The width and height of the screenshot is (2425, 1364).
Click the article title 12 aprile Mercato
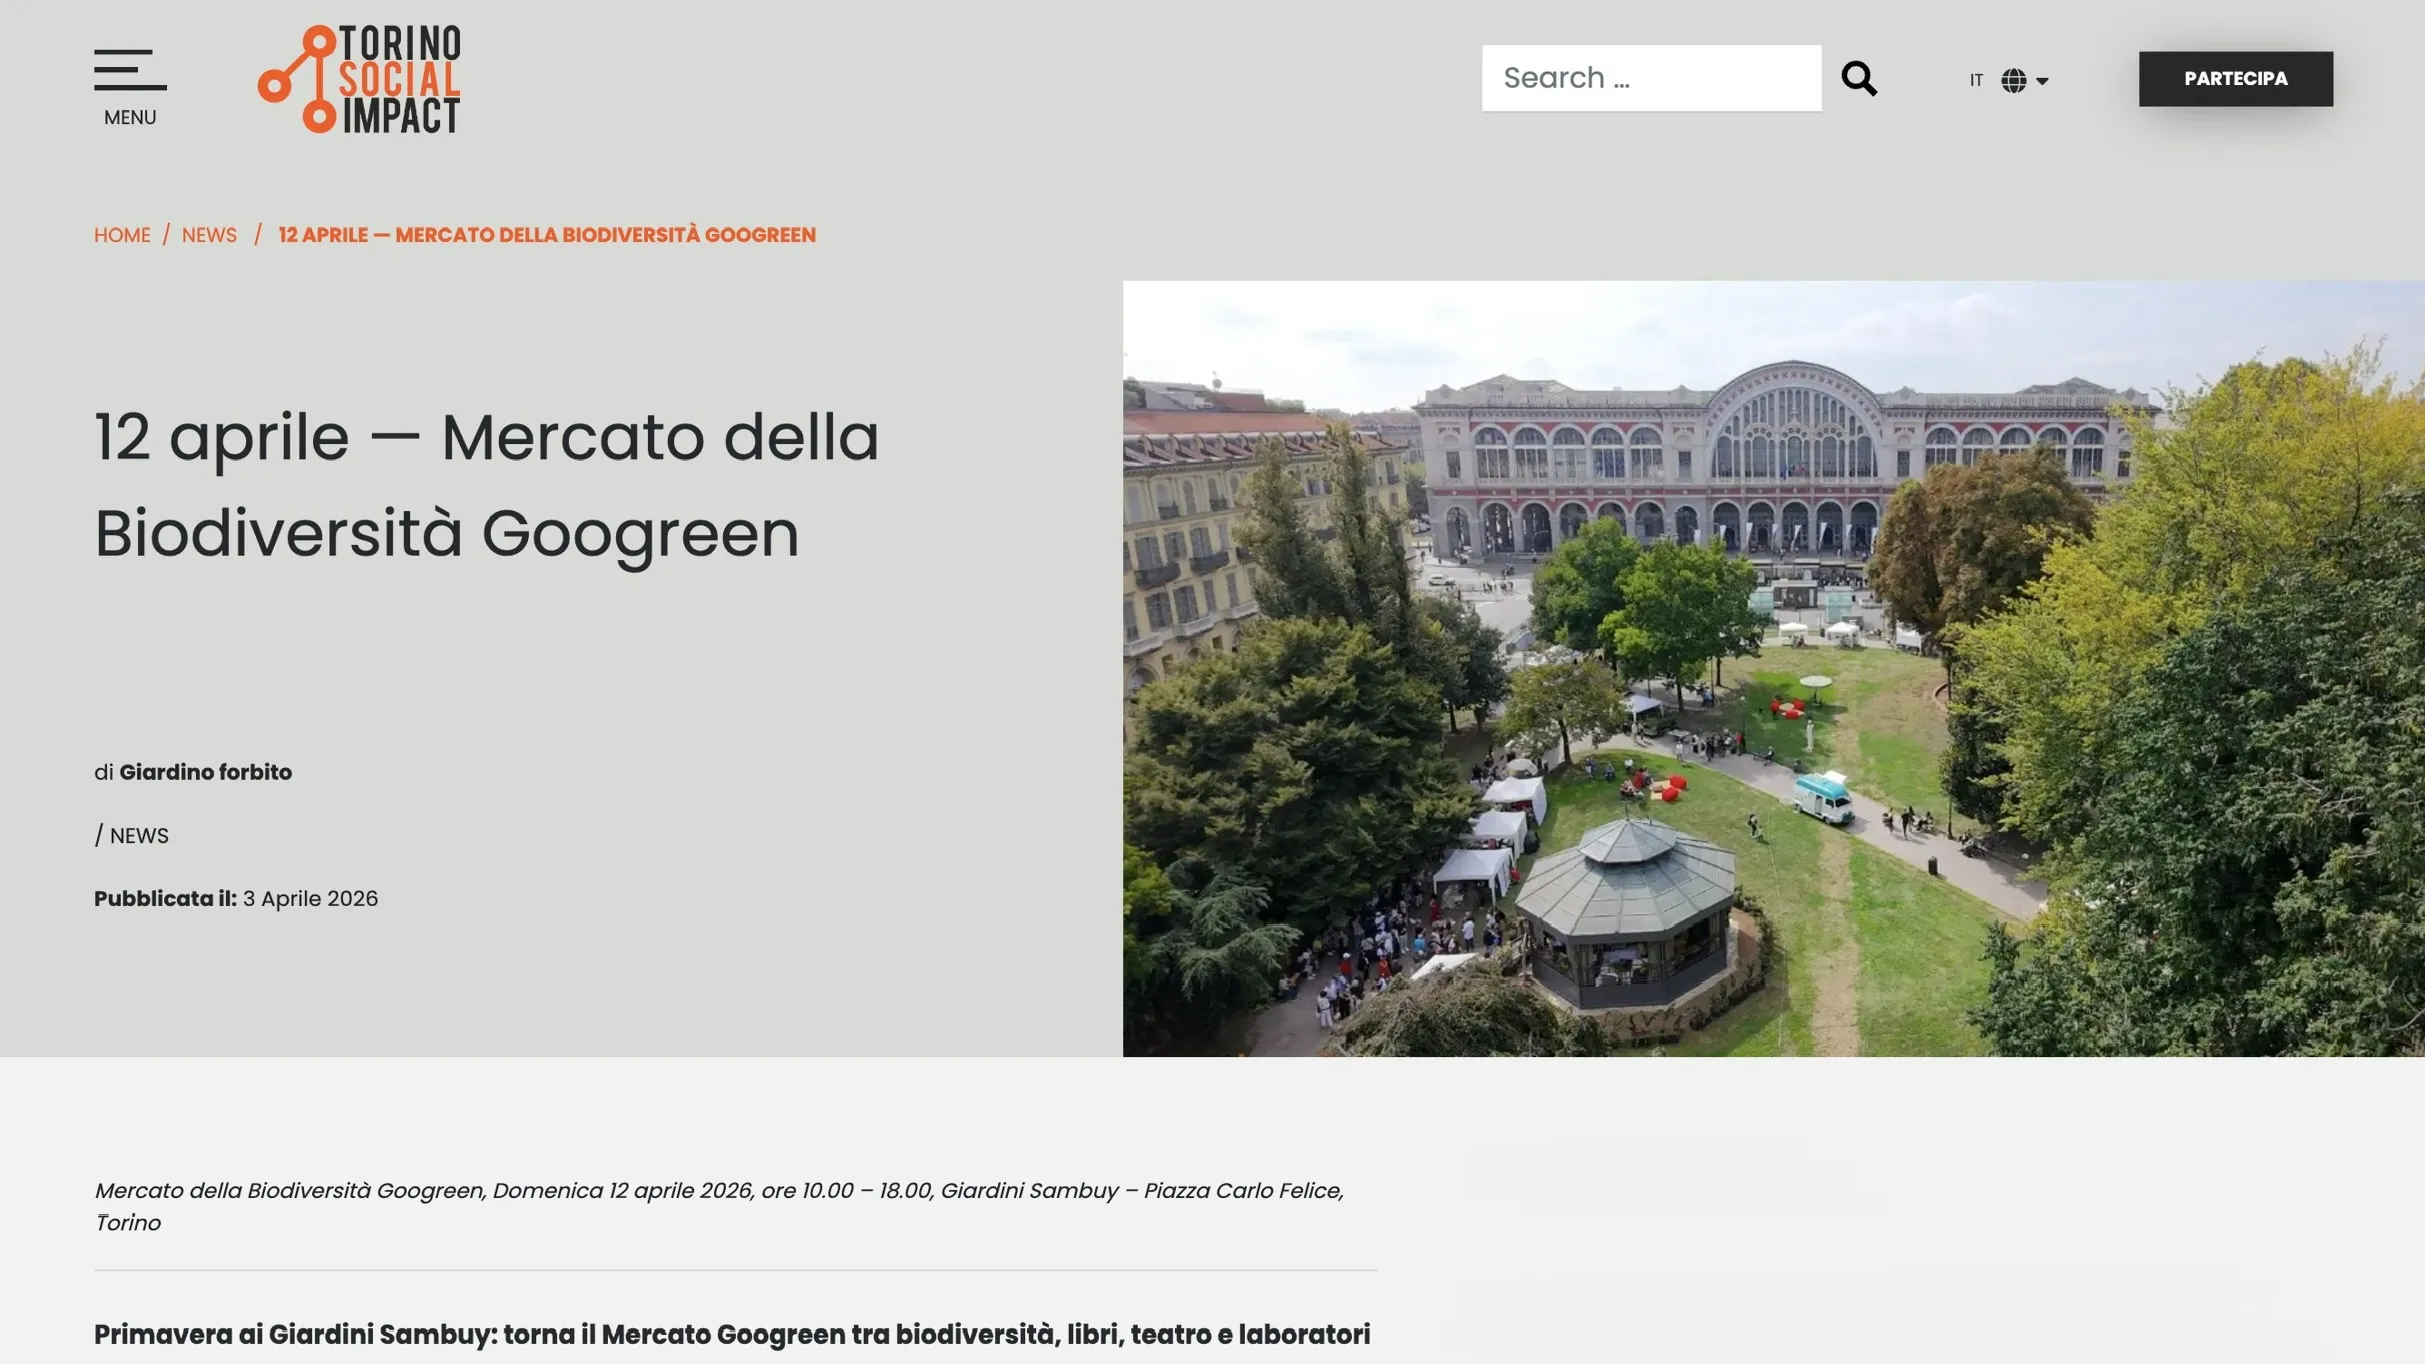487,484
